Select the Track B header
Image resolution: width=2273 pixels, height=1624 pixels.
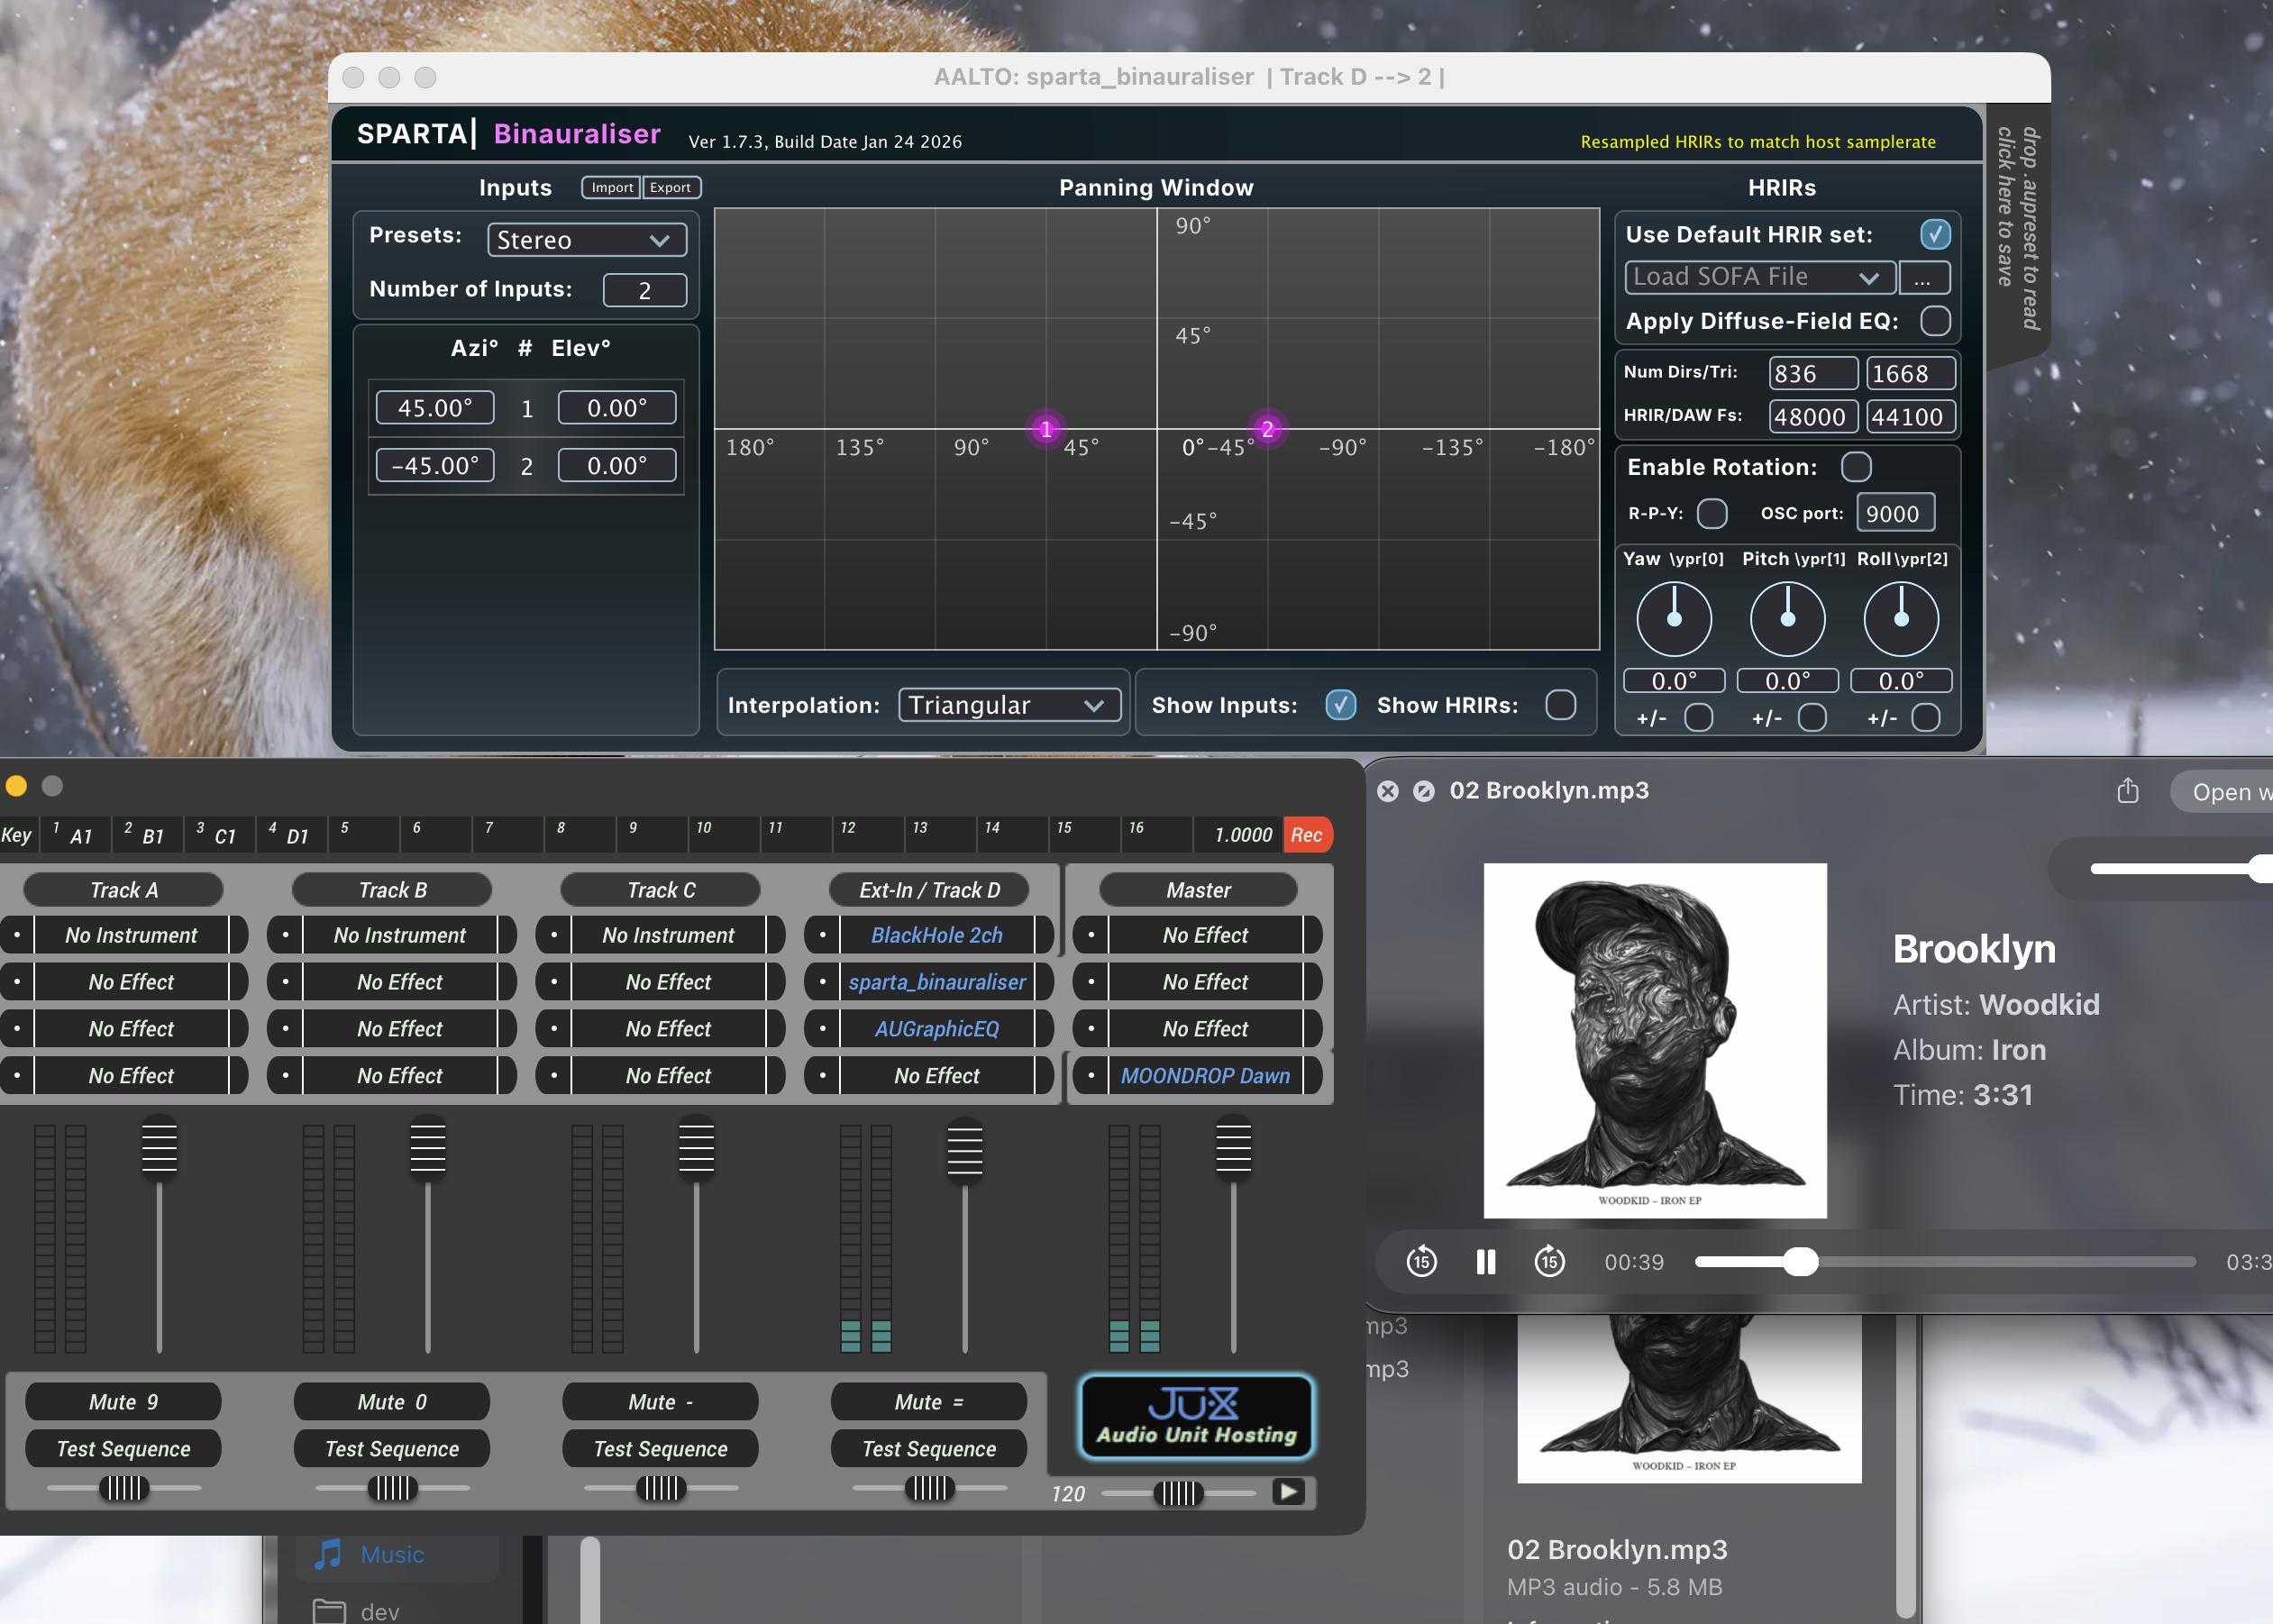[392, 890]
